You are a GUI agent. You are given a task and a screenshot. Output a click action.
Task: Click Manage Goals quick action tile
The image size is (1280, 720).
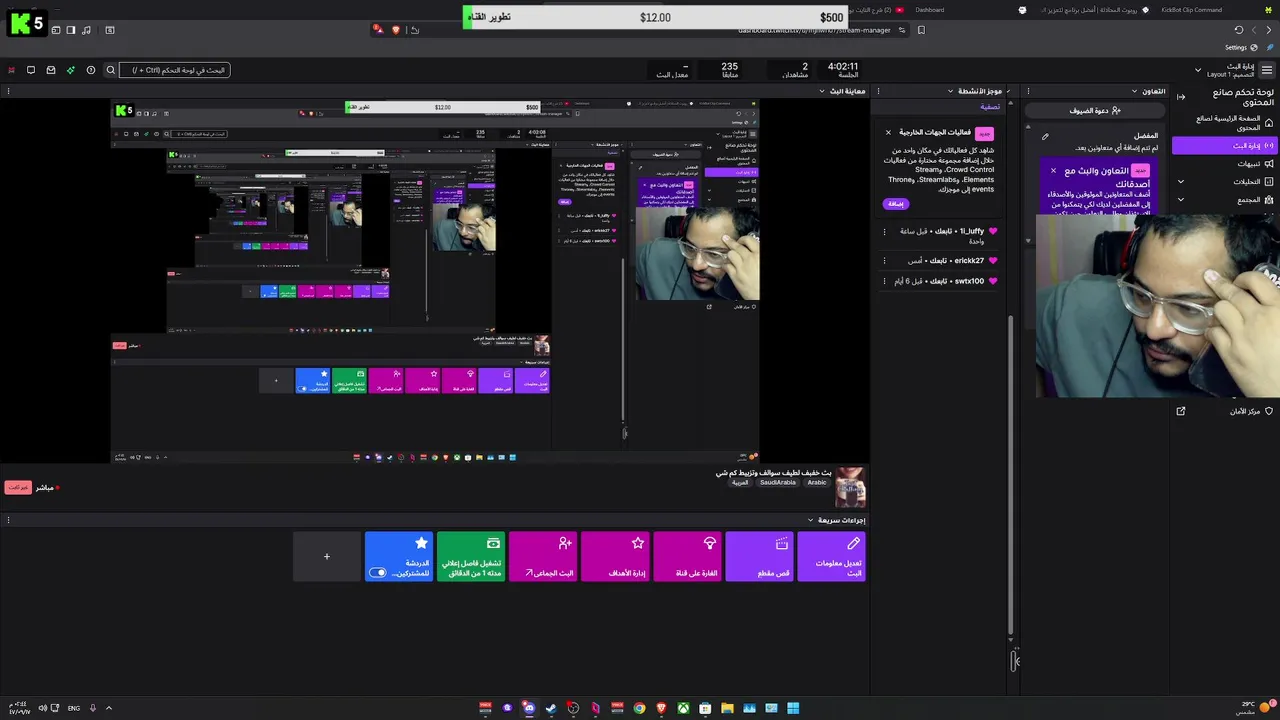[615, 556]
